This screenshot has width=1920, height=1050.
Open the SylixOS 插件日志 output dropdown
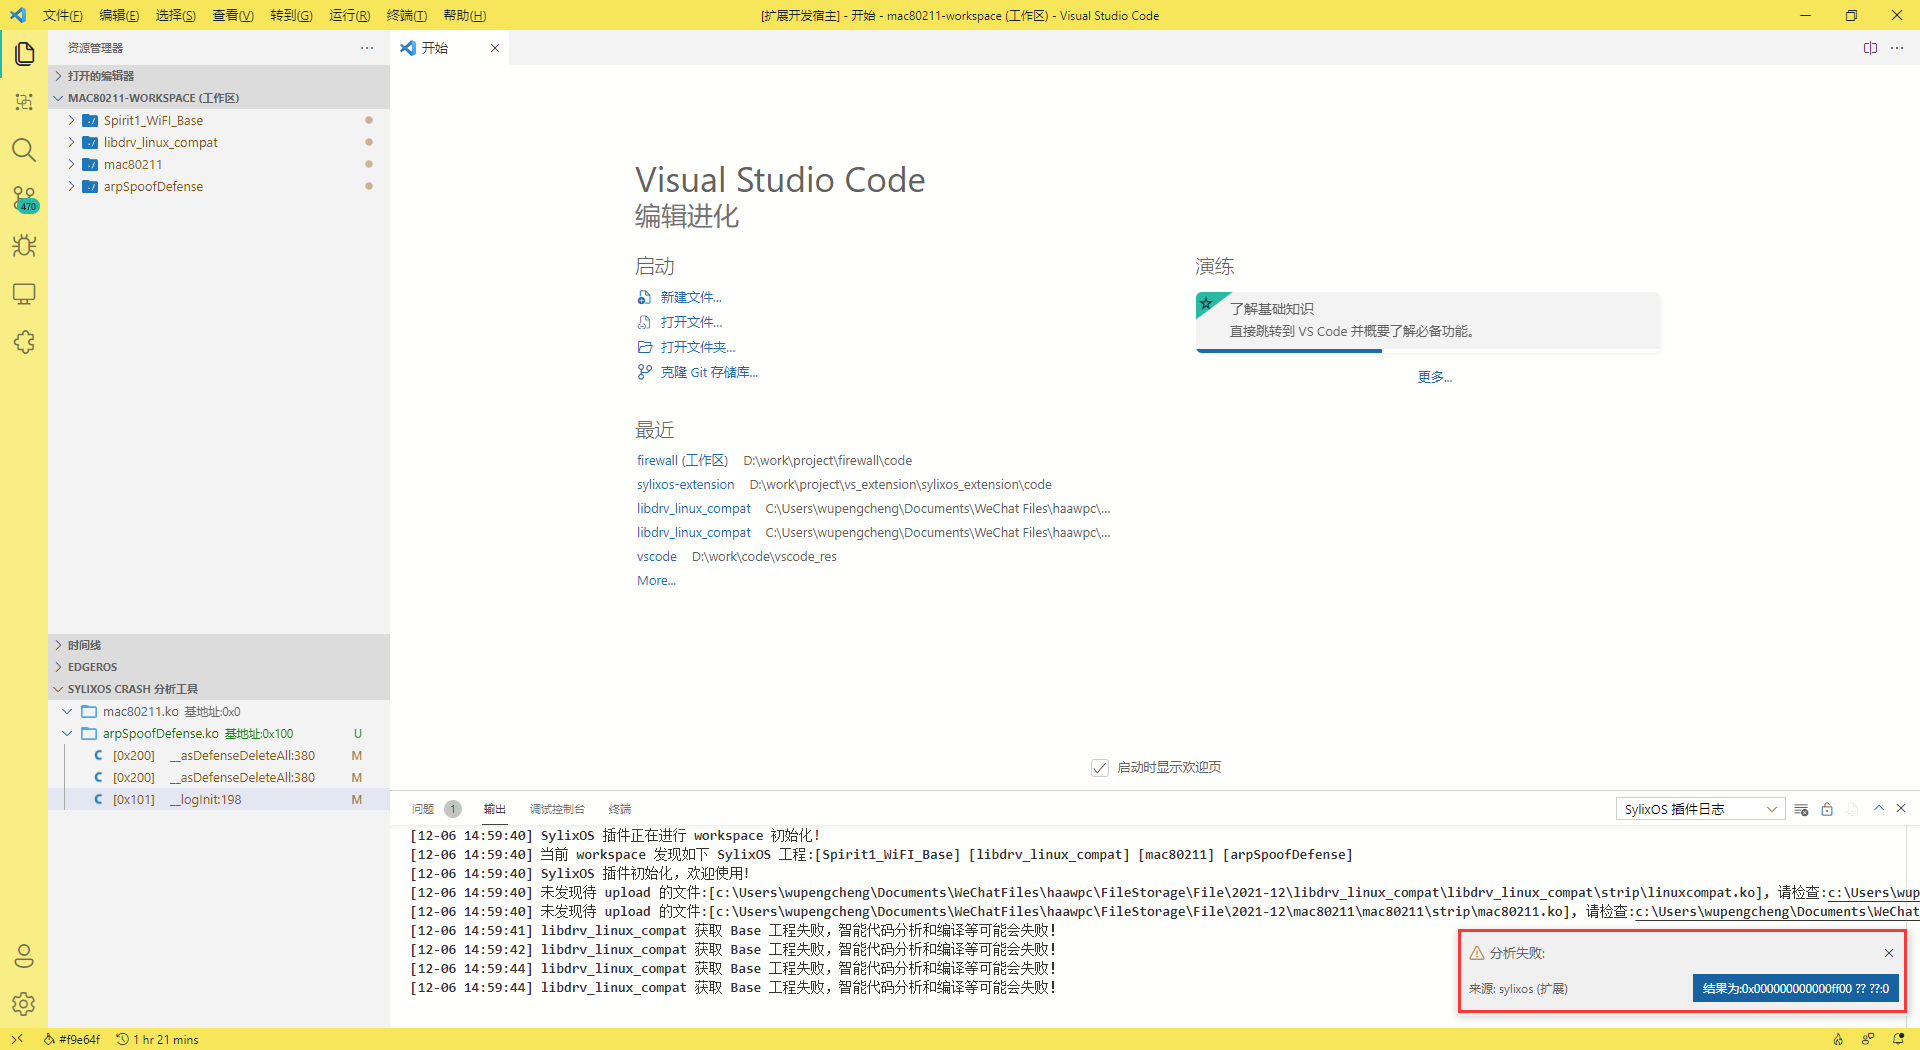click(x=1700, y=809)
